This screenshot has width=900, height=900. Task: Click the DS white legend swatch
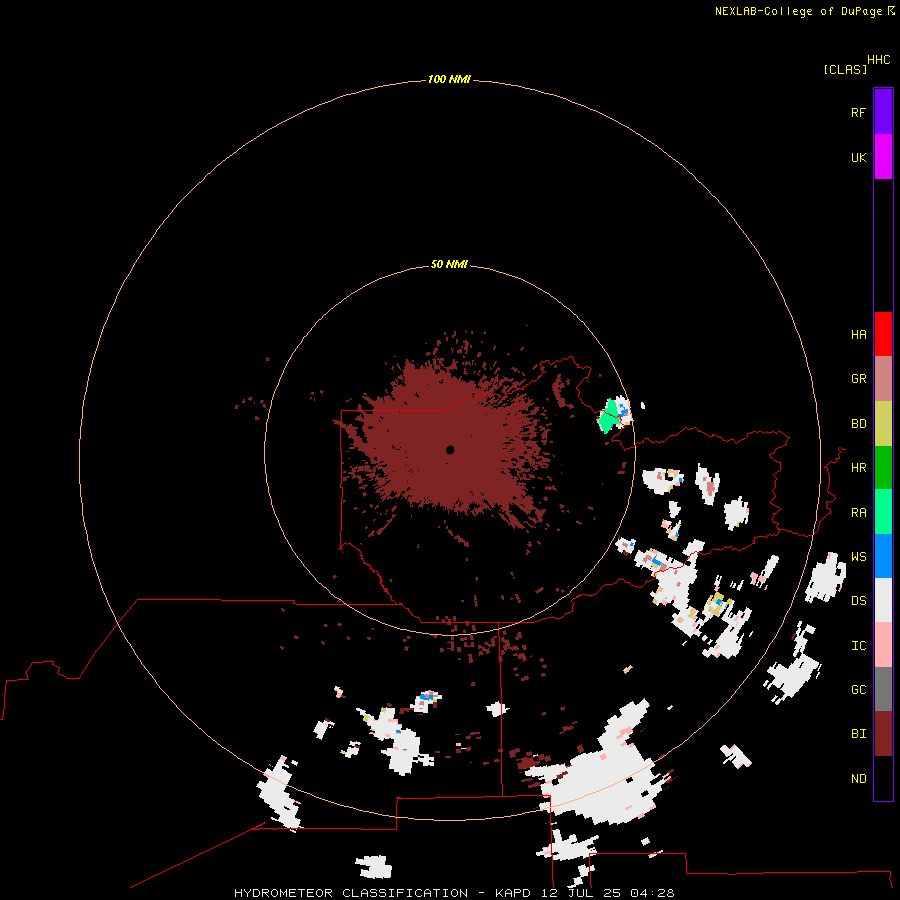coord(883,600)
